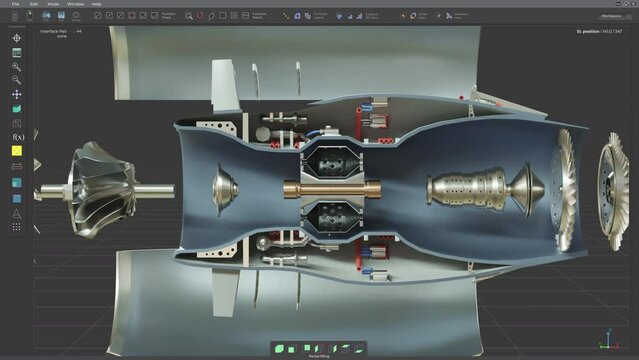Click the blue save disk icon in toolbar
The height and width of the screenshot is (360, 639).
point(61,16)
